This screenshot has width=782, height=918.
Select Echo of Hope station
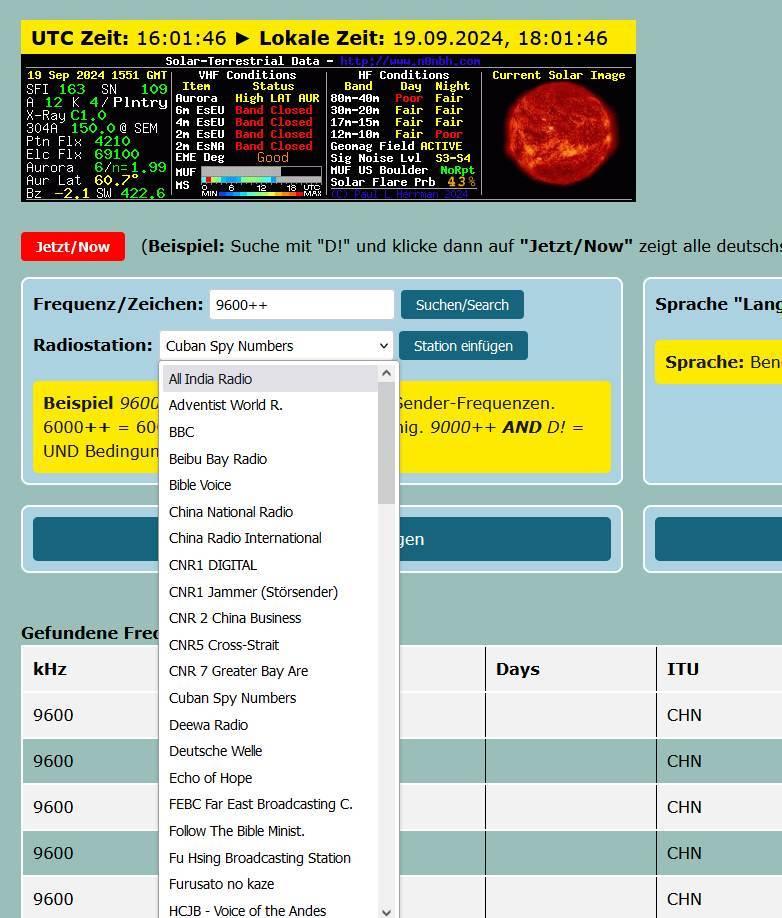210,778
